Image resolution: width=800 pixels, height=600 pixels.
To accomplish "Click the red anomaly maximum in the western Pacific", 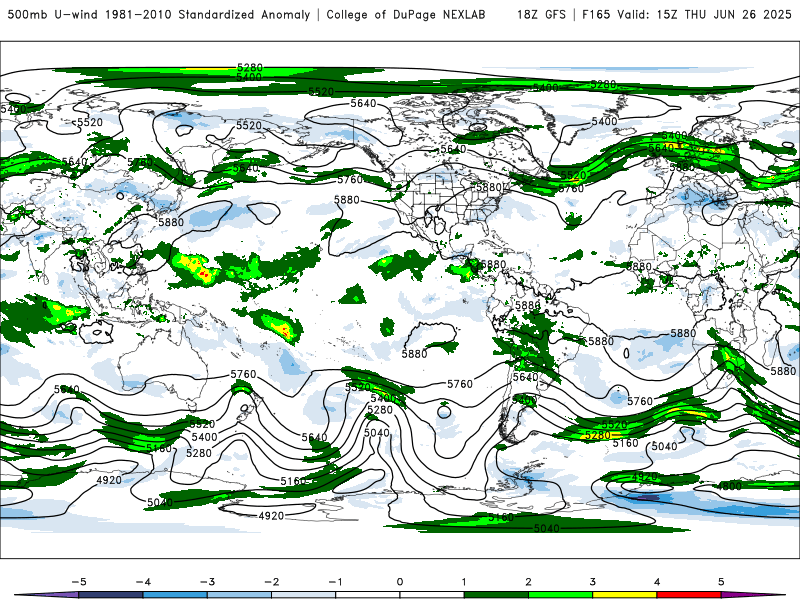I will click(205, 274).
